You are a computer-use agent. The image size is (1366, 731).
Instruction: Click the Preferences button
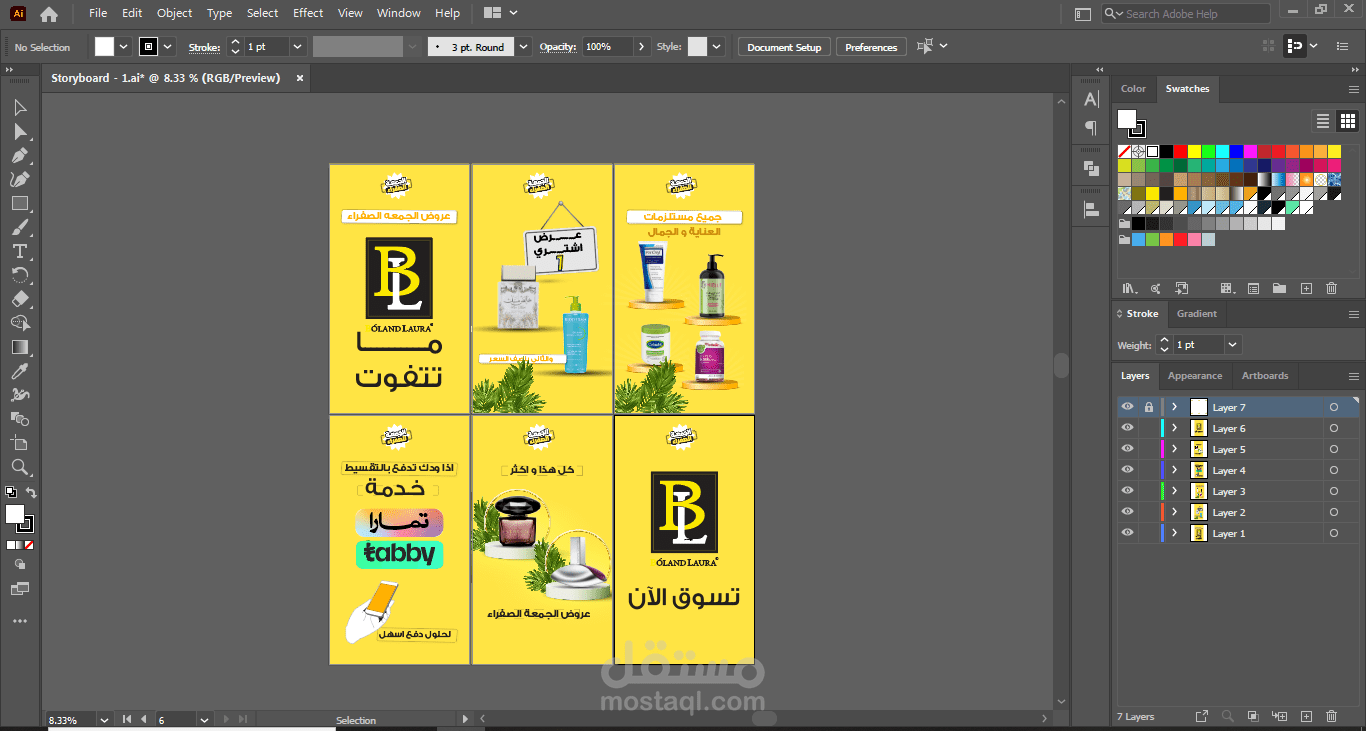point(871,47)
